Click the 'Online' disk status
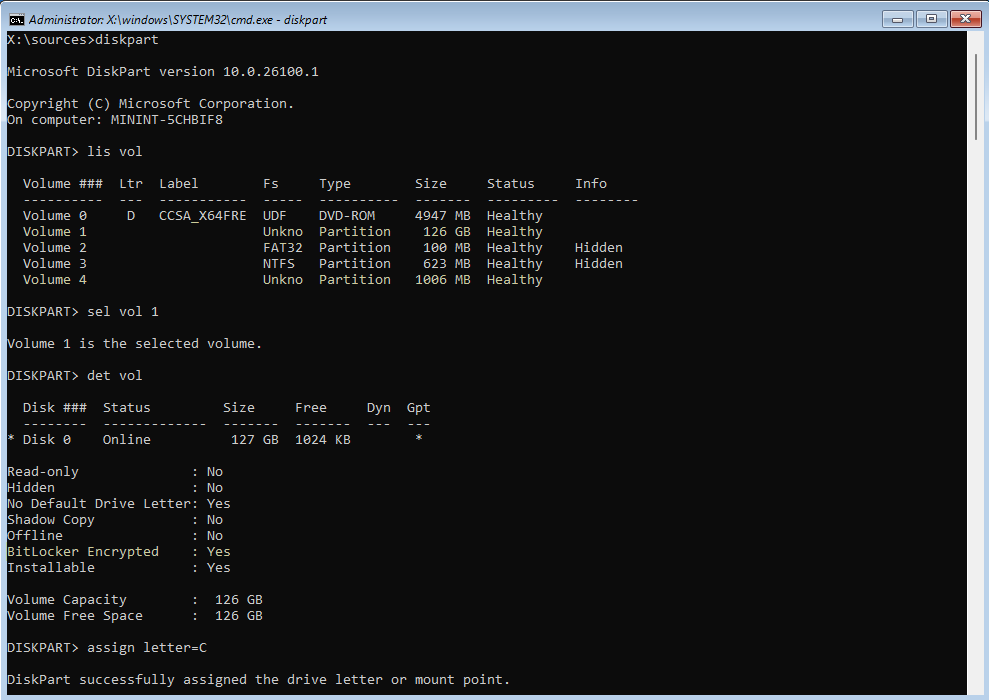Screen dimensions: 989x700 click(x=127, y=440)
